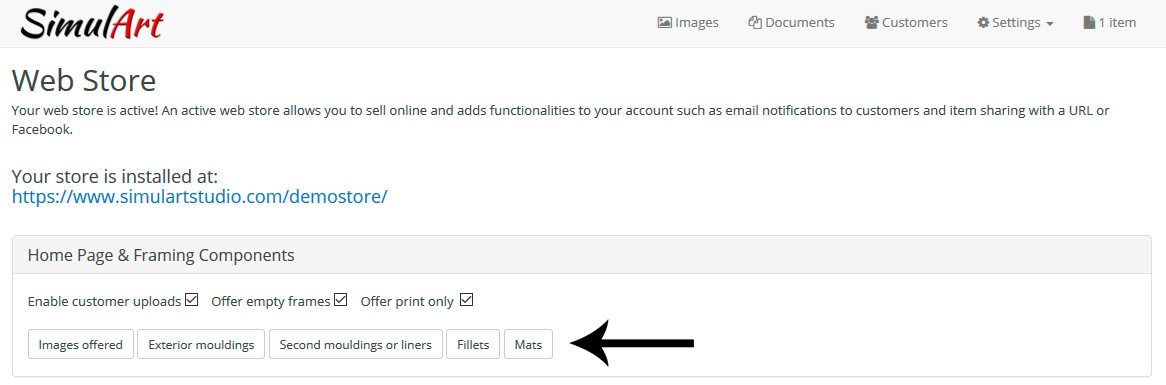Click the Images offered button
The width and height of the screenshot is (1166, 385).
81,344
